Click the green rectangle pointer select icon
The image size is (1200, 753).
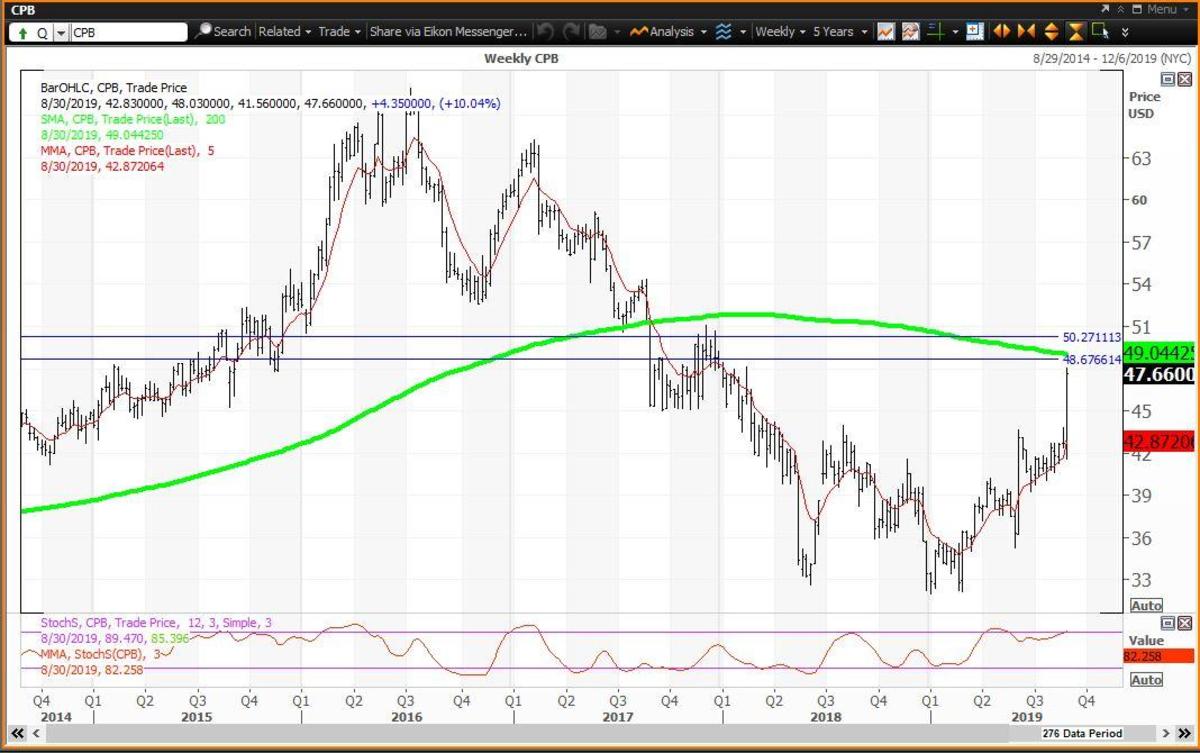point(1100,32)
